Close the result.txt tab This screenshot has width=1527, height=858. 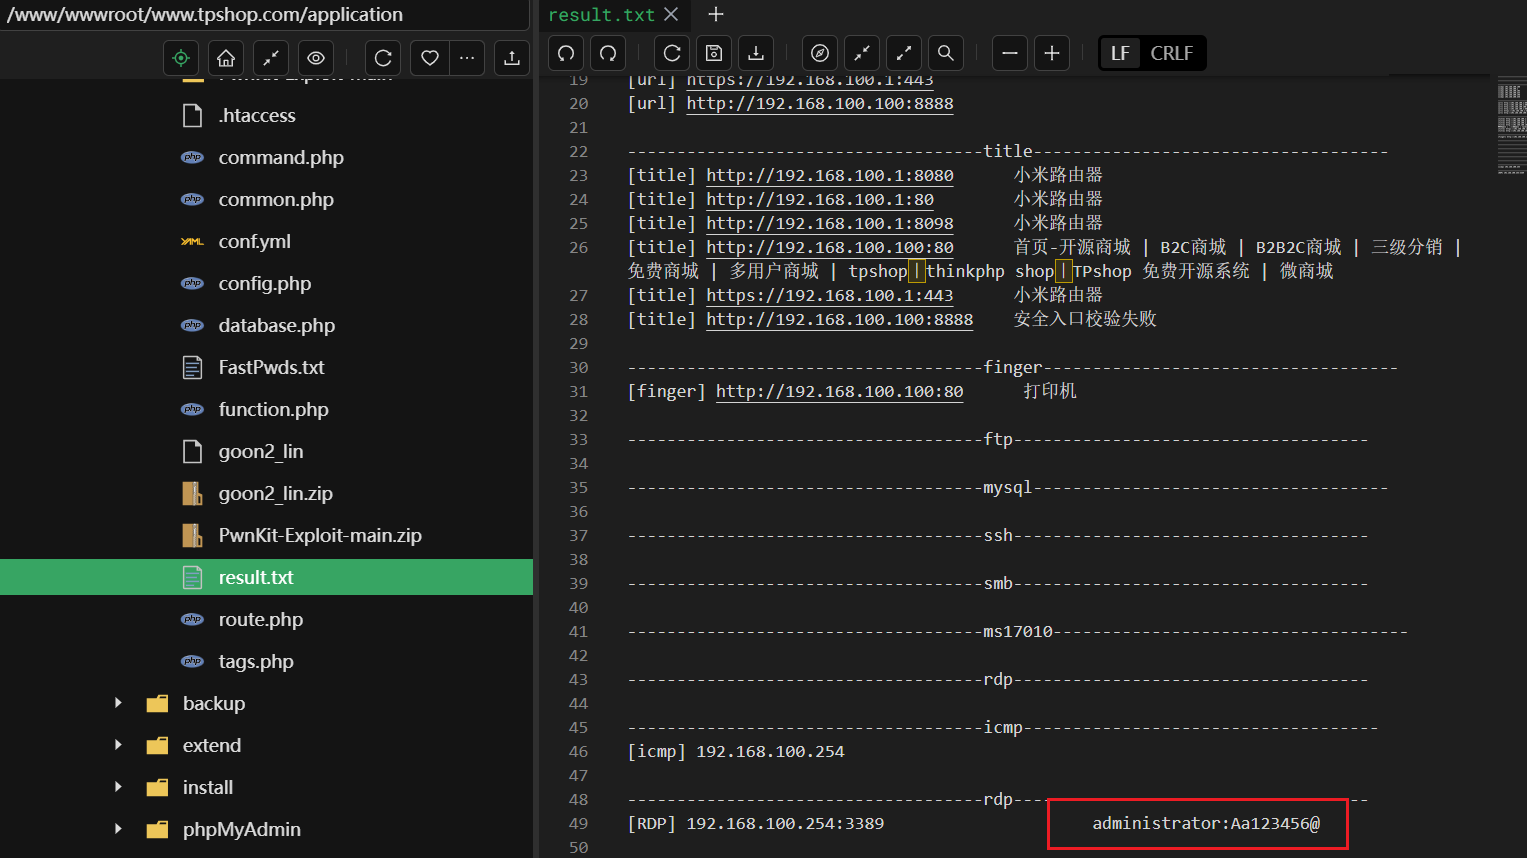pyautogui.click(x=671, y=14)
